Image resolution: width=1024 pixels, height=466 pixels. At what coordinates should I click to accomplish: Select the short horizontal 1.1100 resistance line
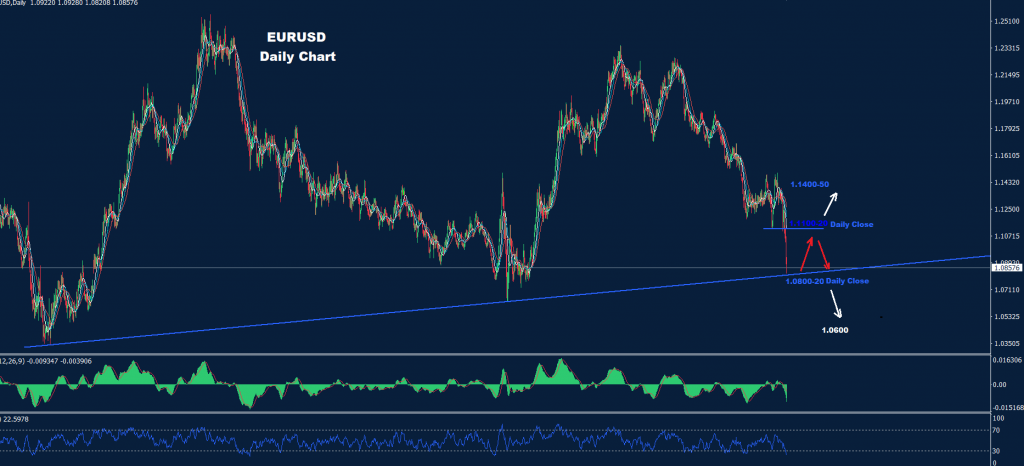pyautogui.click(x=793, y=228)
